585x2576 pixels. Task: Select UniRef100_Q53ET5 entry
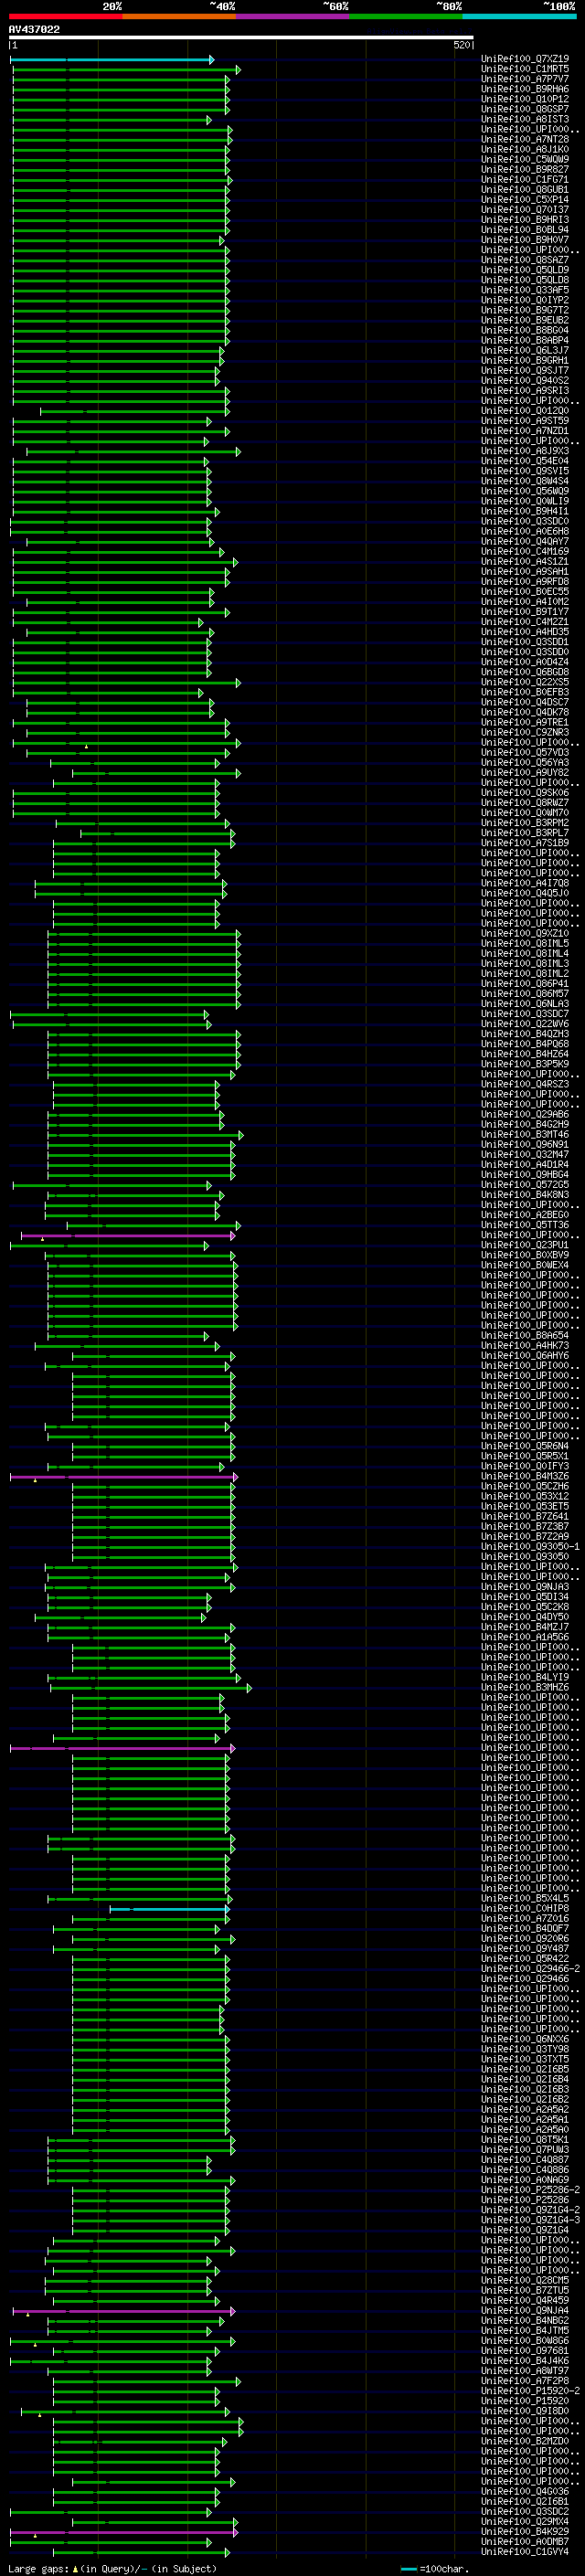(525, 1506)
